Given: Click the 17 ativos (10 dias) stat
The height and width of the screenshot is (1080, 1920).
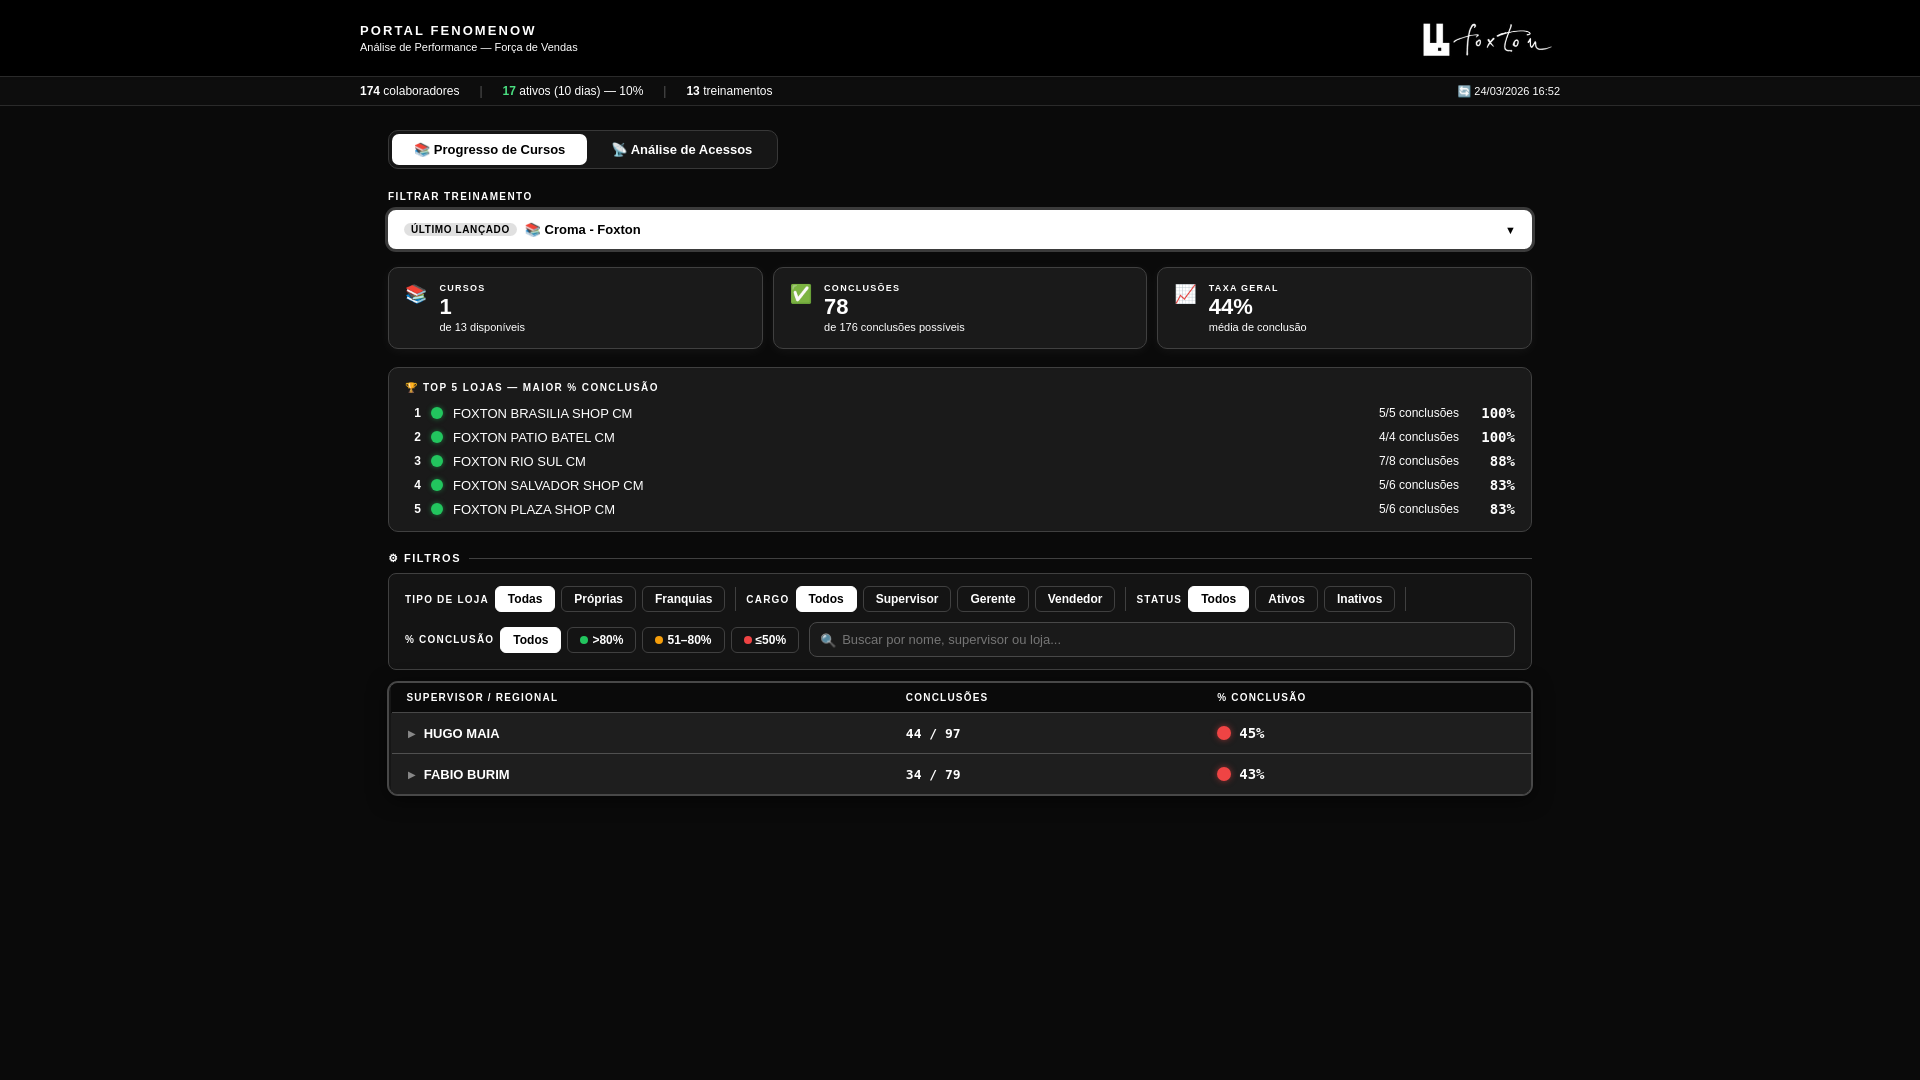Looking at the screenshot, I should click(573, 91).
